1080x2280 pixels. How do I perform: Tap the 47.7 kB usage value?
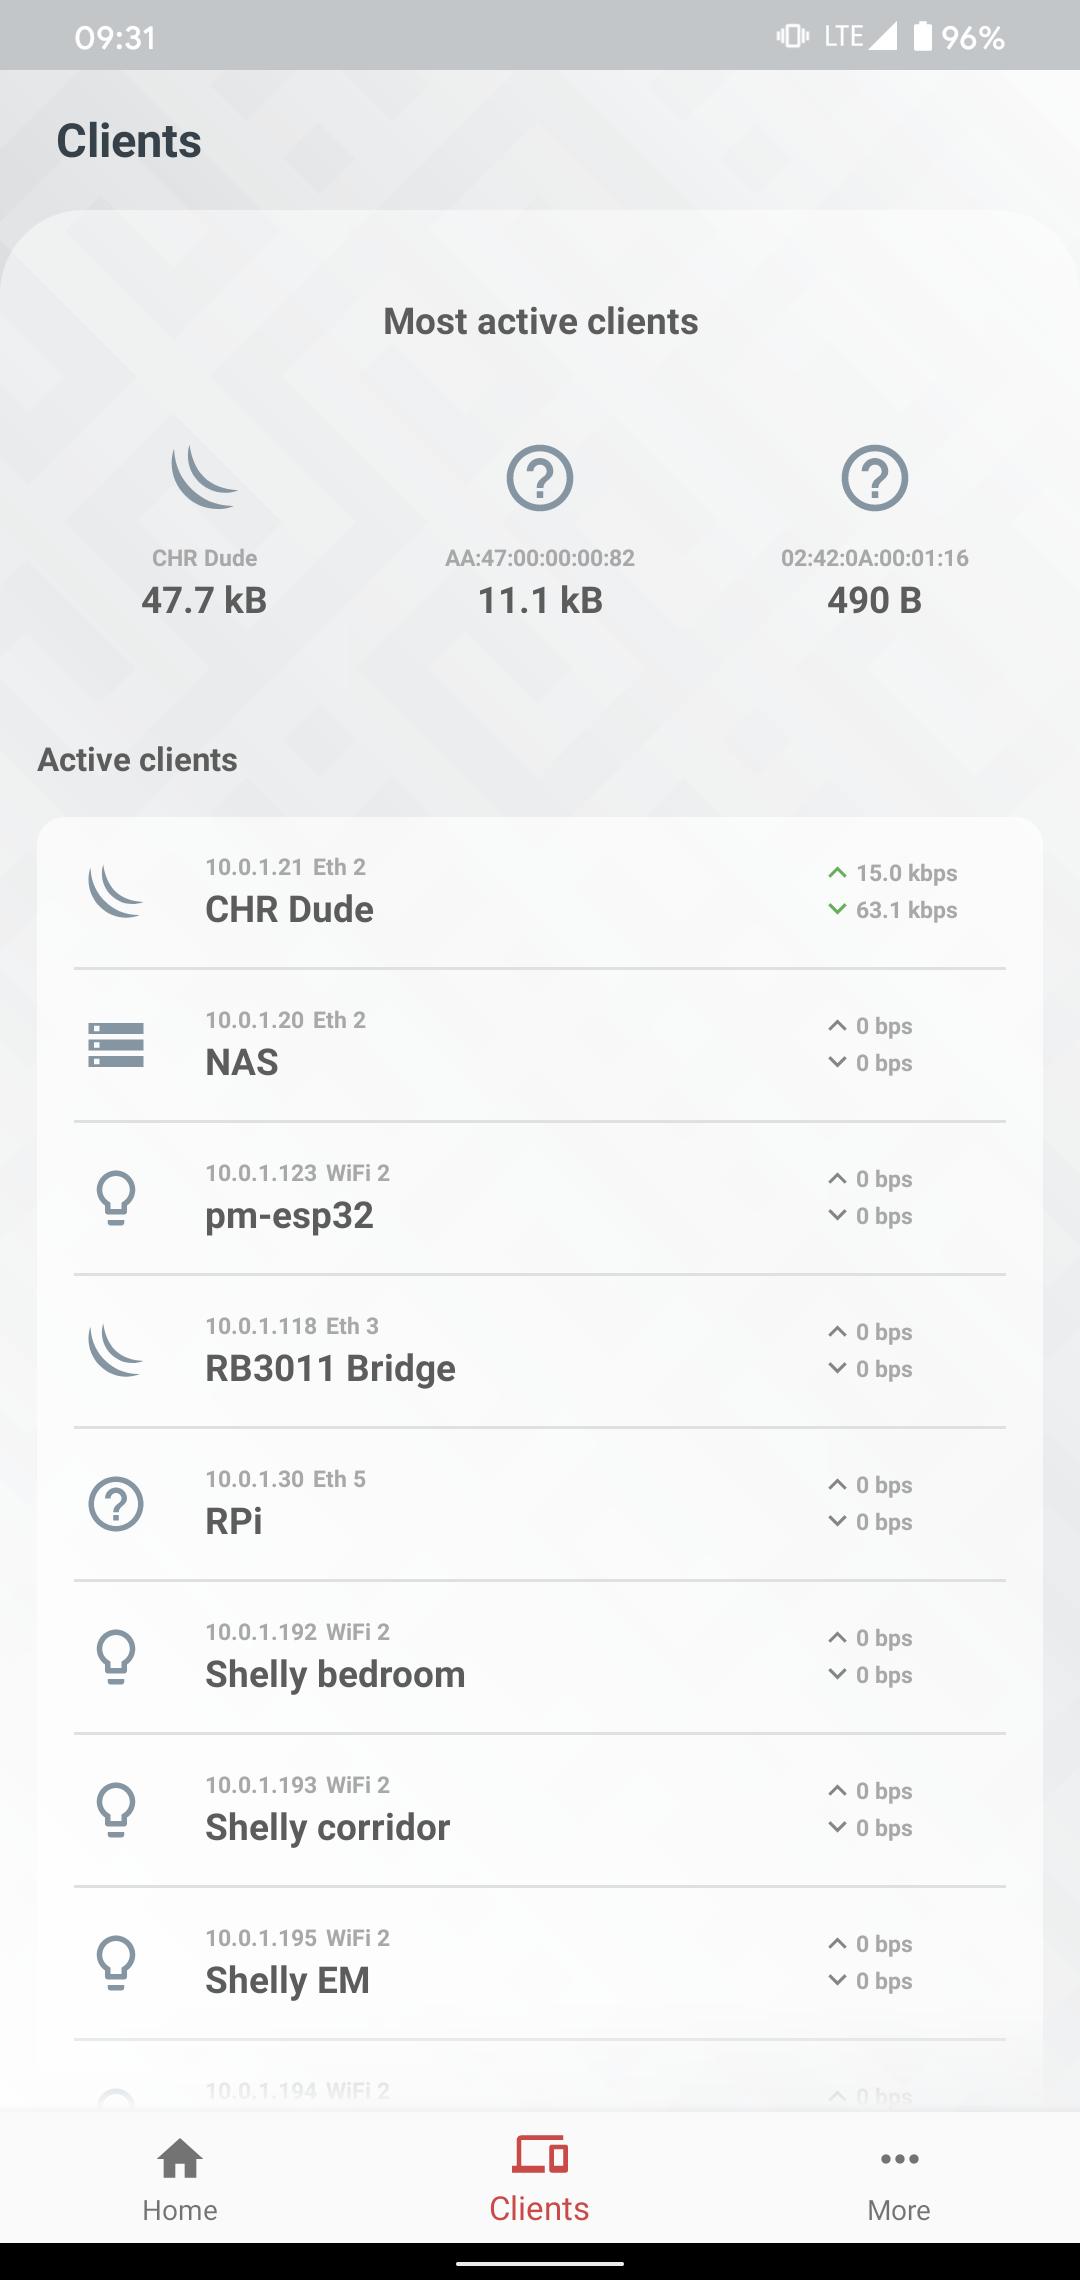[204, 600]
